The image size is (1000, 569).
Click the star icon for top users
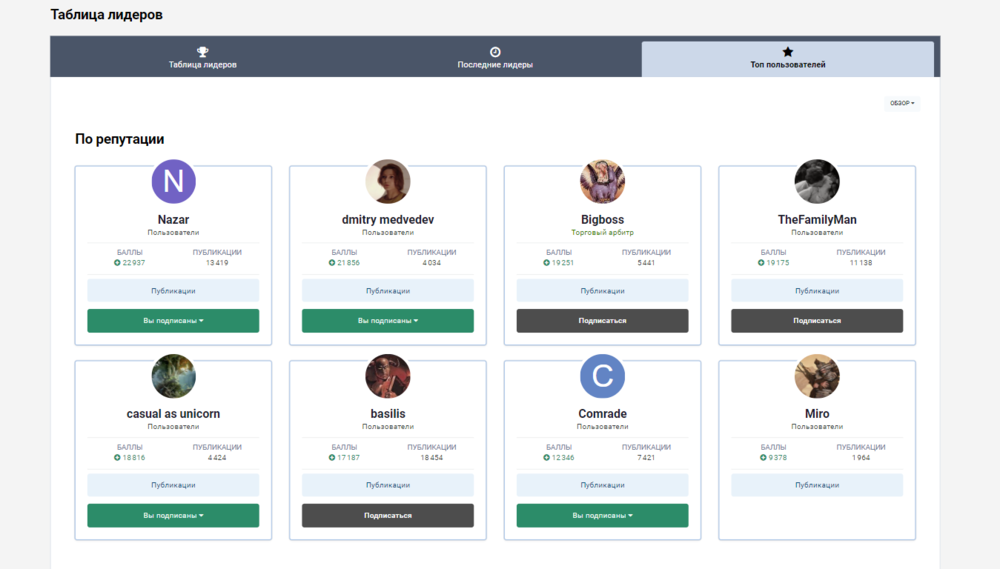coord(788,51)
